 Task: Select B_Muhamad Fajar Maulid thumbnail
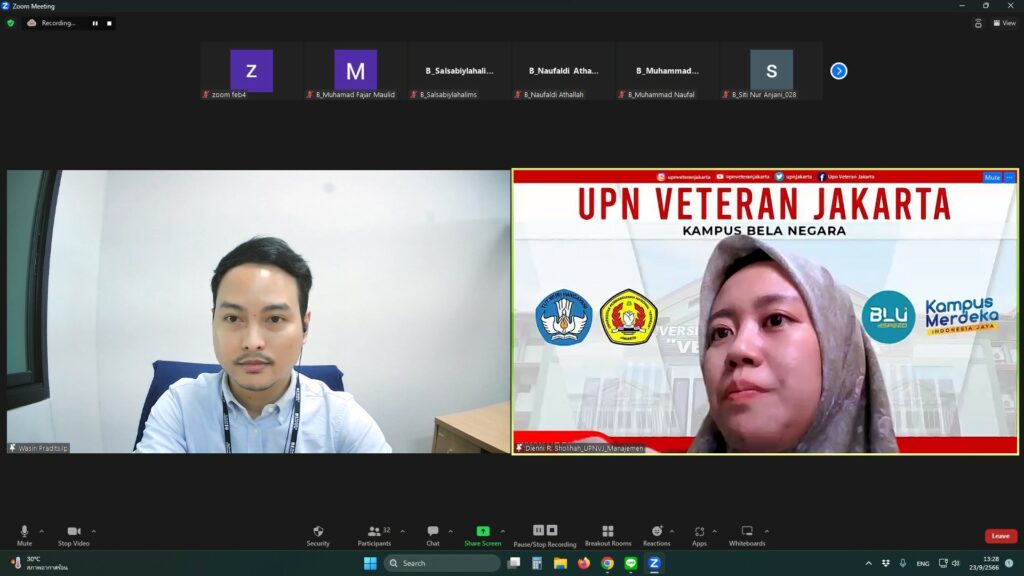[355, 71]
